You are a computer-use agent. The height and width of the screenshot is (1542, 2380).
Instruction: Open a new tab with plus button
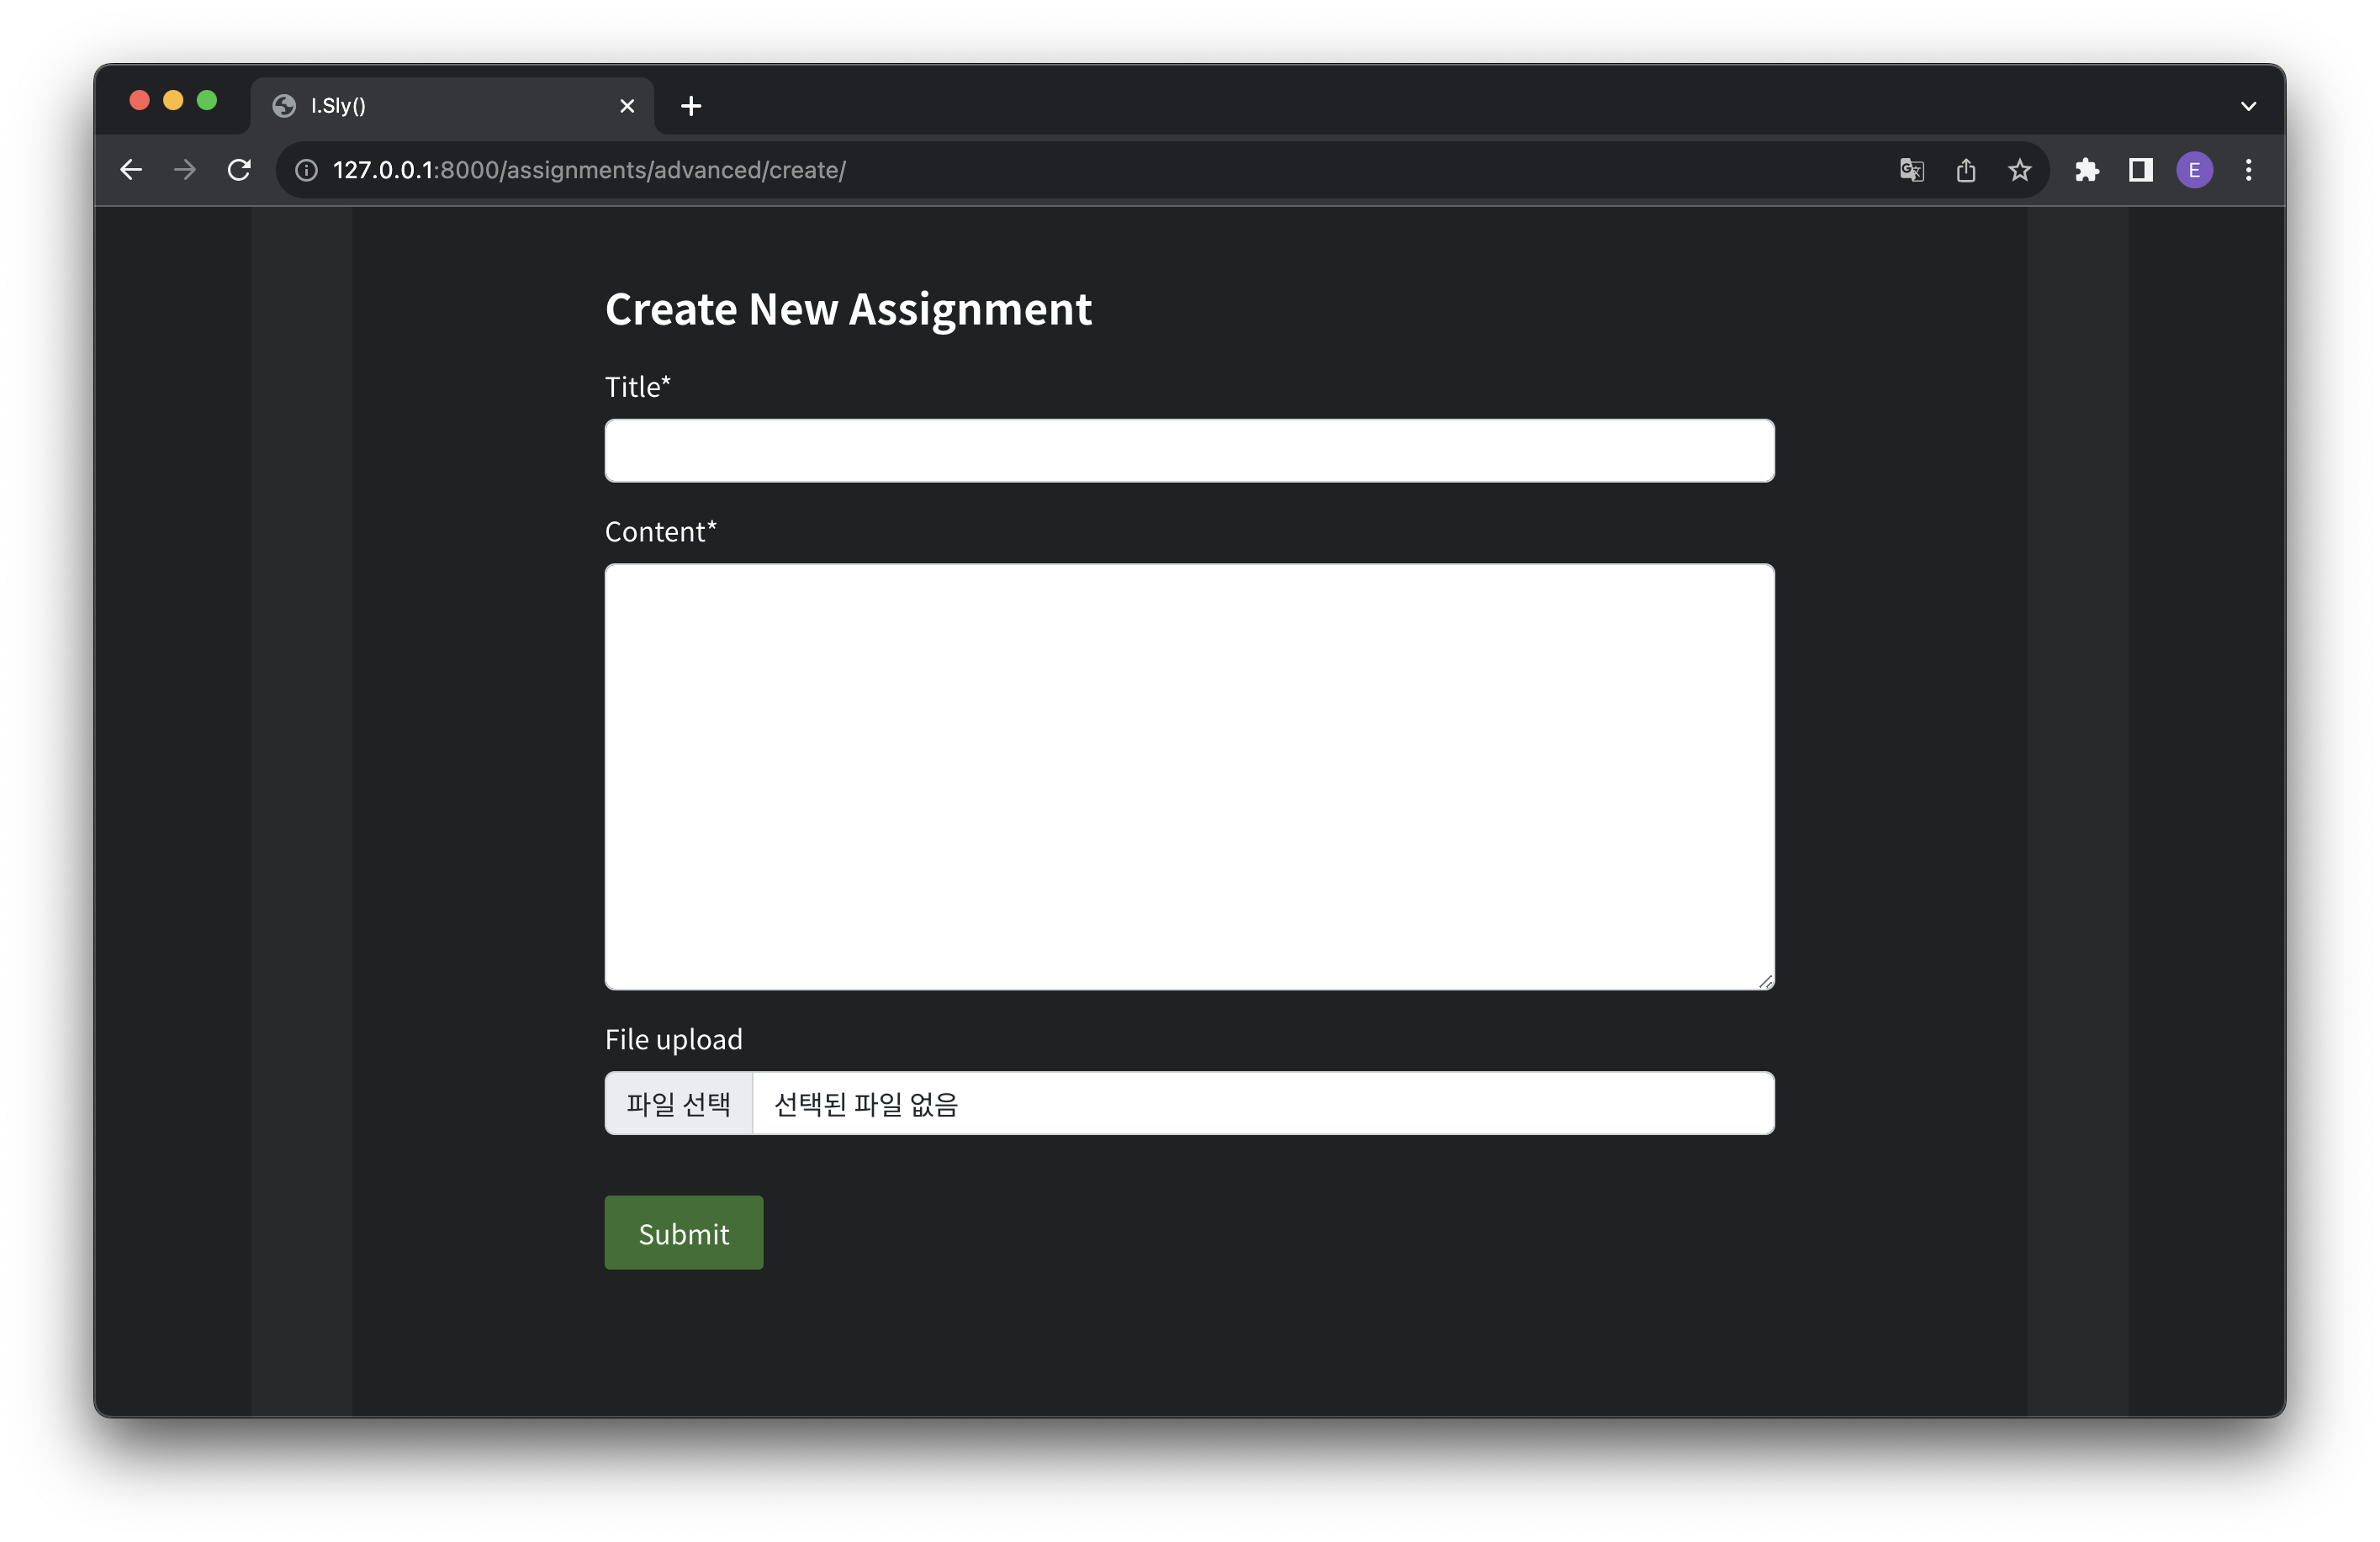[691, 106]
